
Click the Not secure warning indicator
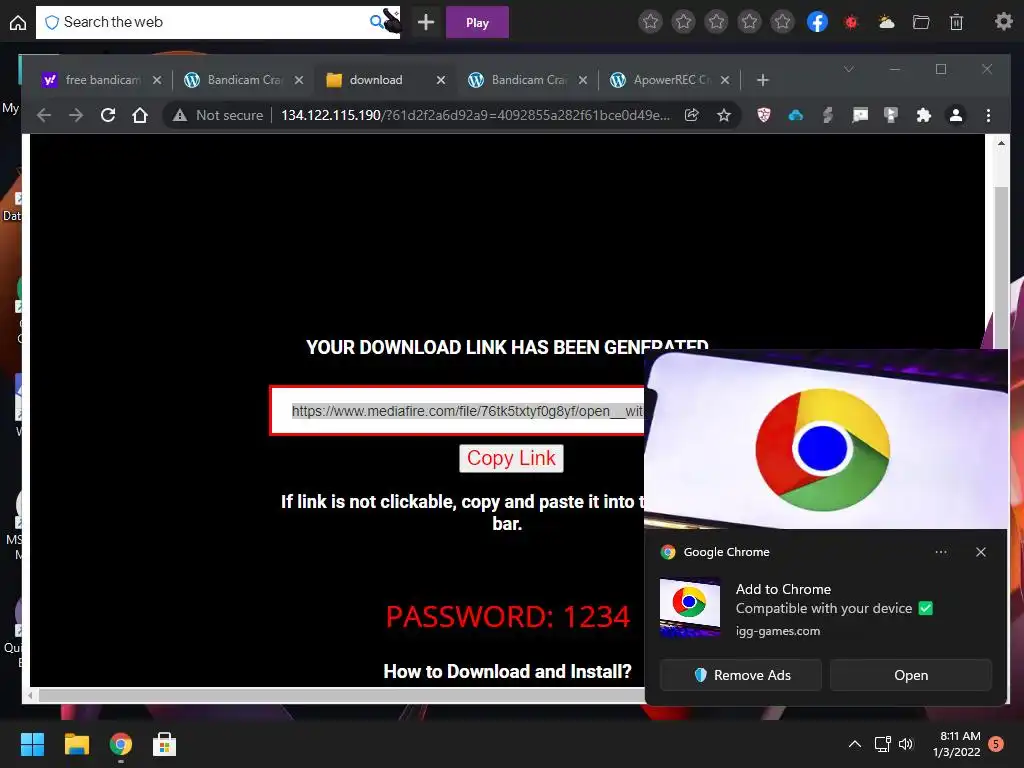pos(218,116)
